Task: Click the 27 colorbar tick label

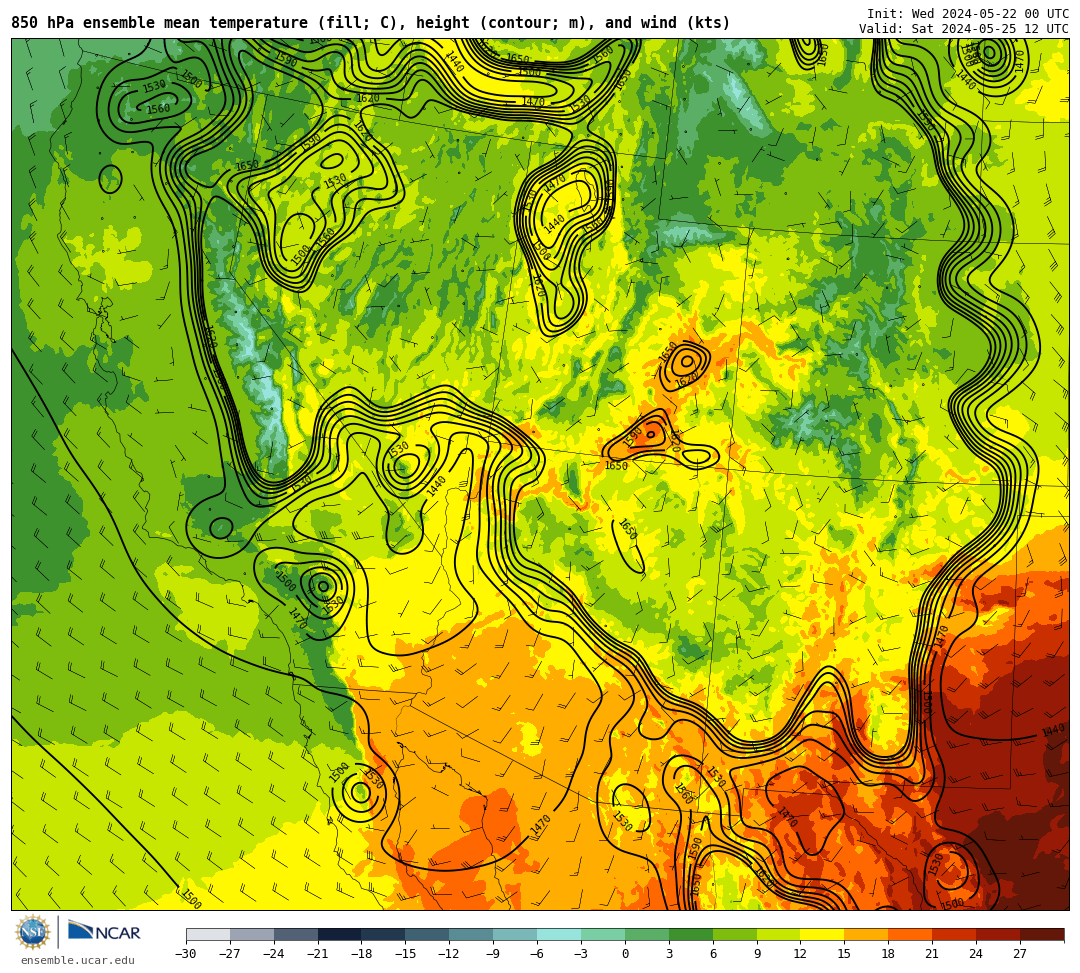Action: coord(1020,954)
